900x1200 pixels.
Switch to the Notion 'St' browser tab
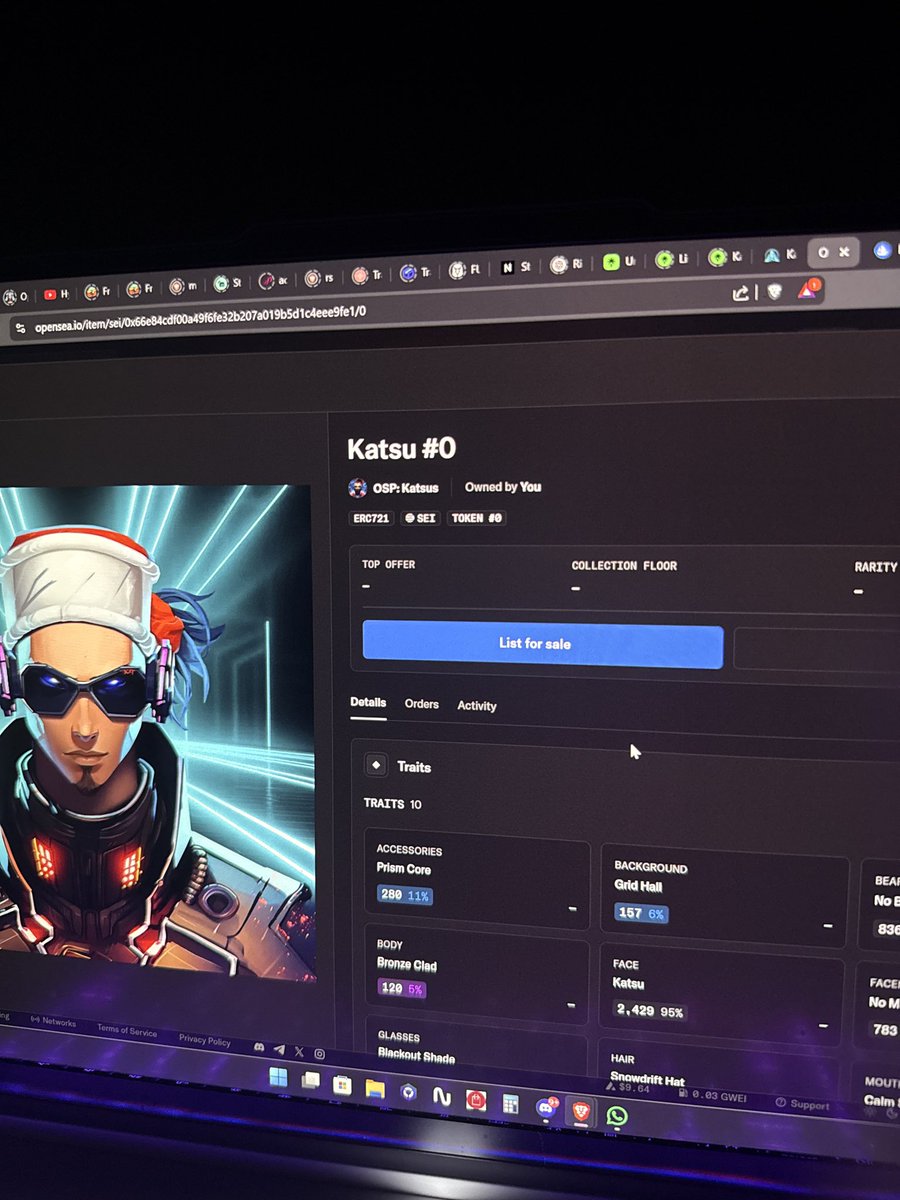pyautogui.click(x=515, y=267)
